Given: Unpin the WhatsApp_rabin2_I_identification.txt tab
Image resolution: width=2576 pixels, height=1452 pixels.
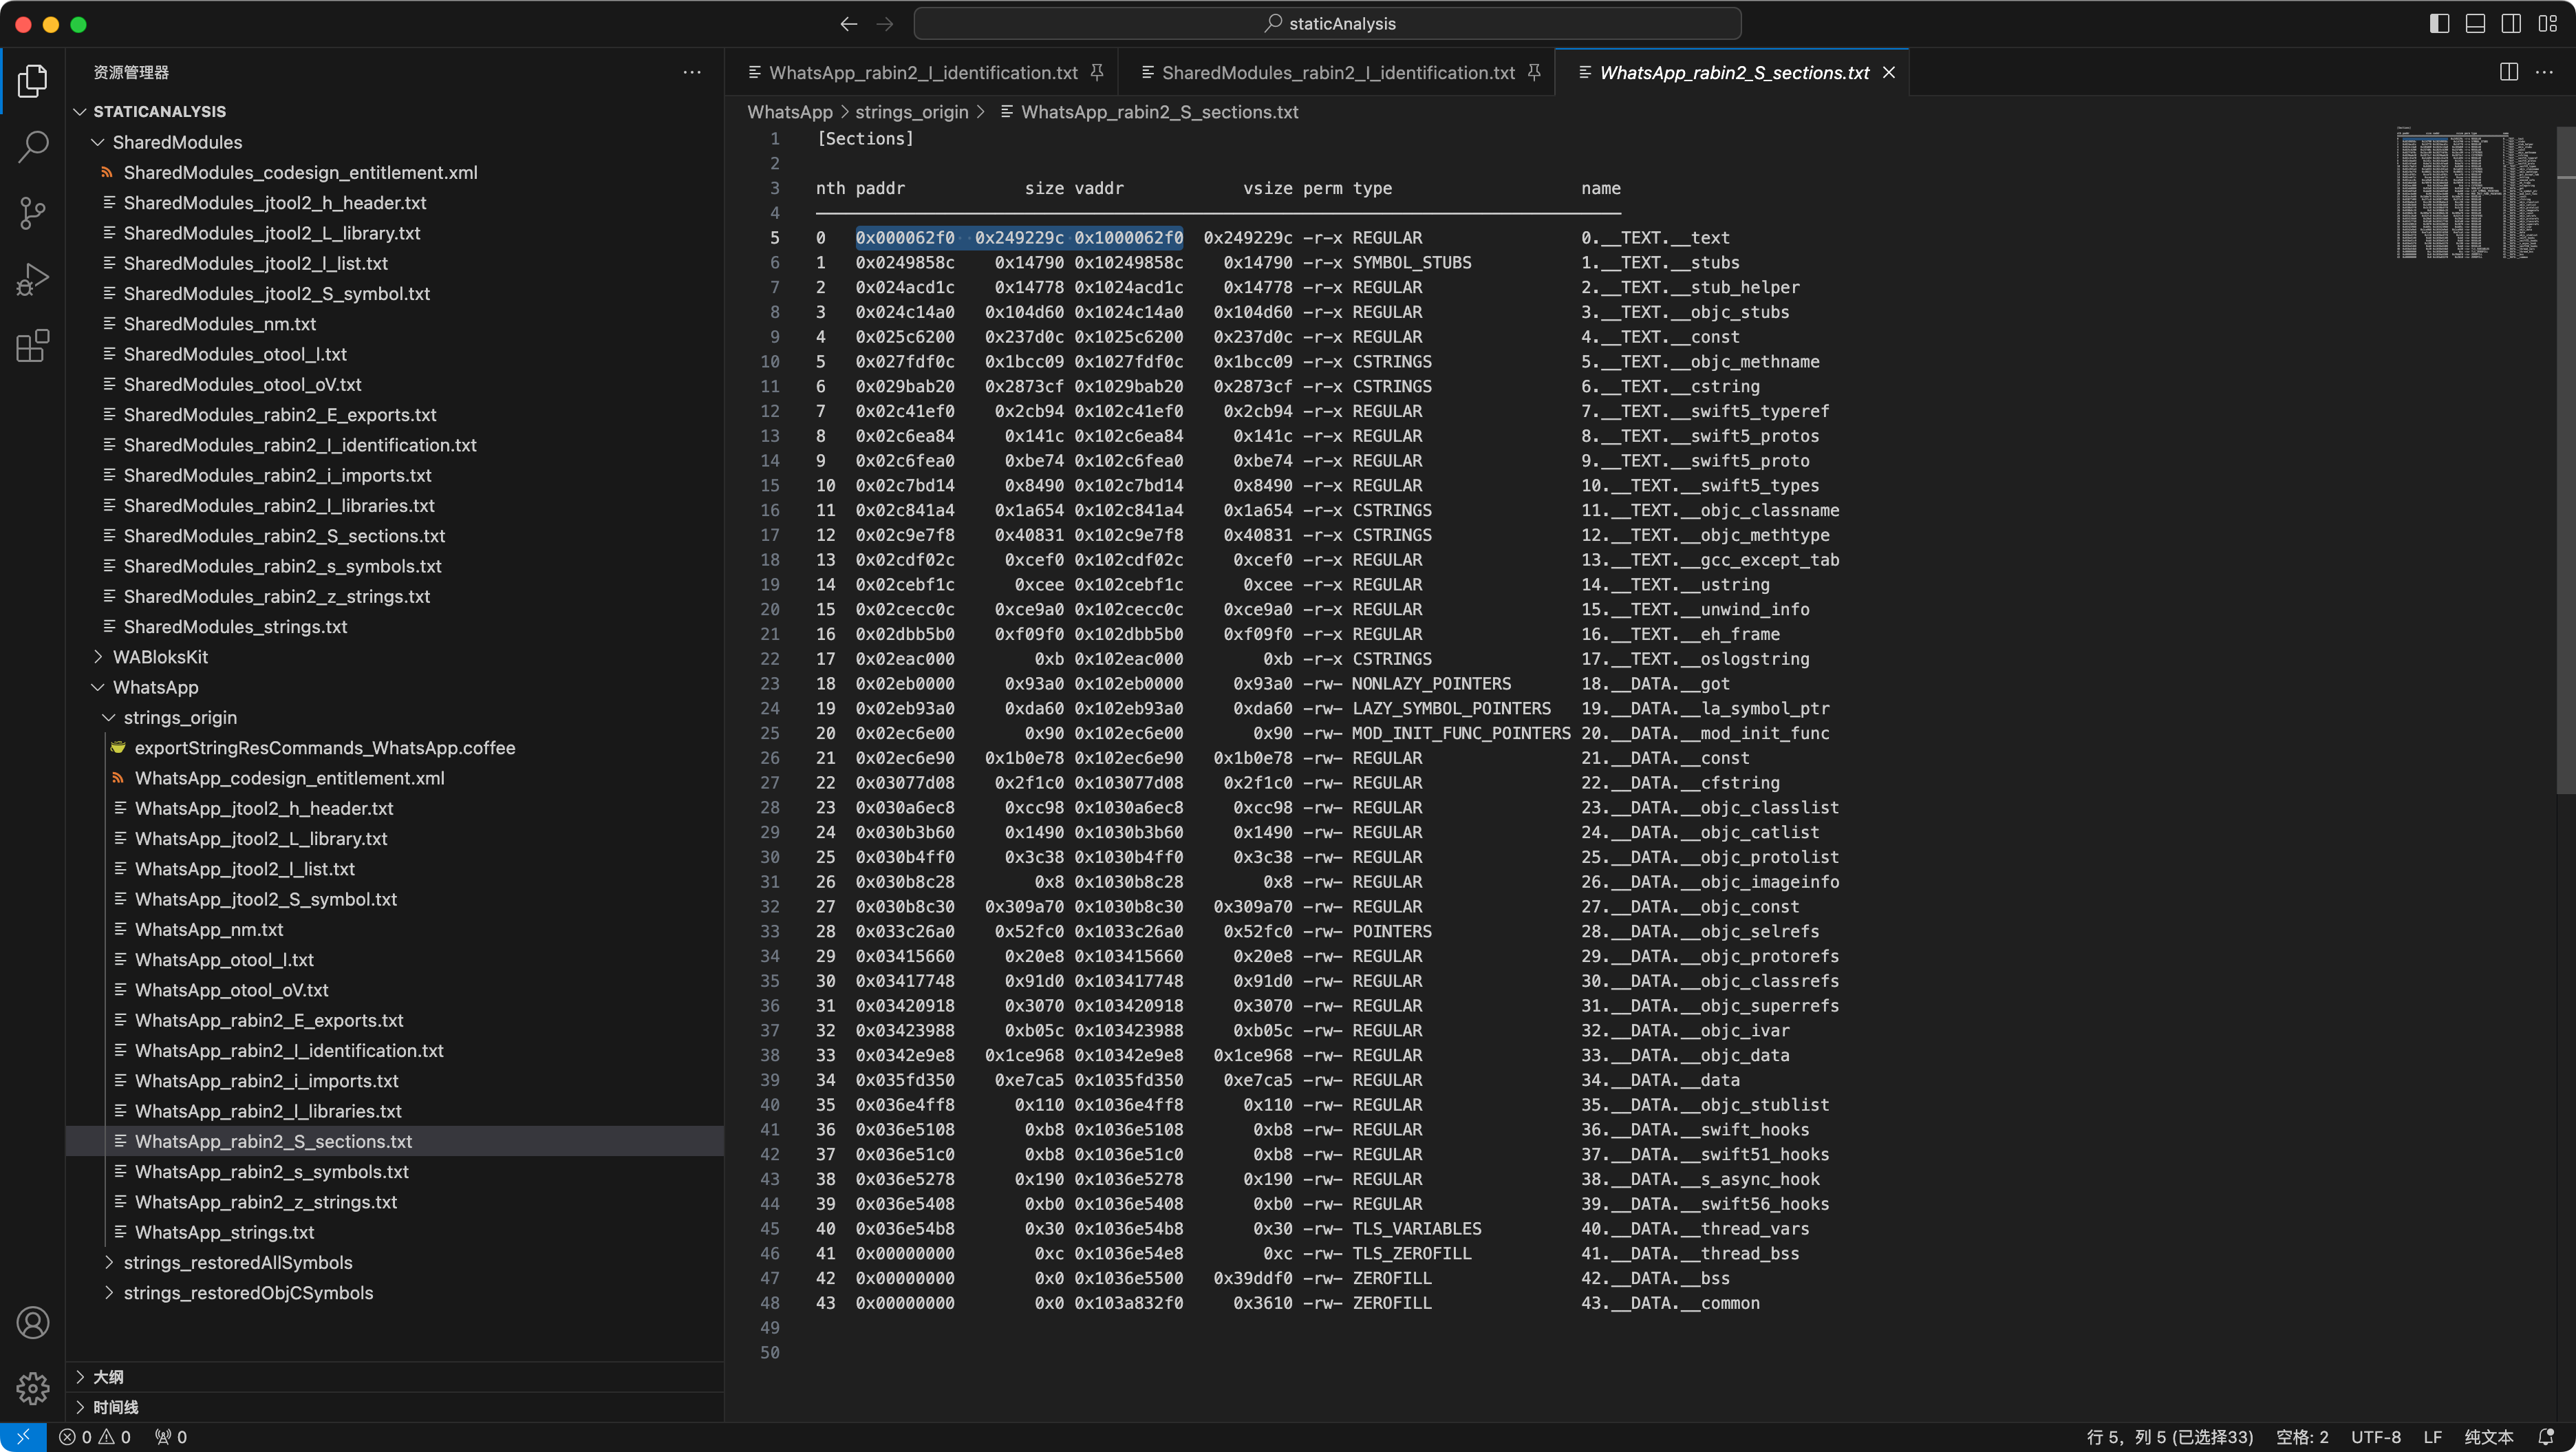Looking at the screenshot, I should click(1097, 72).
